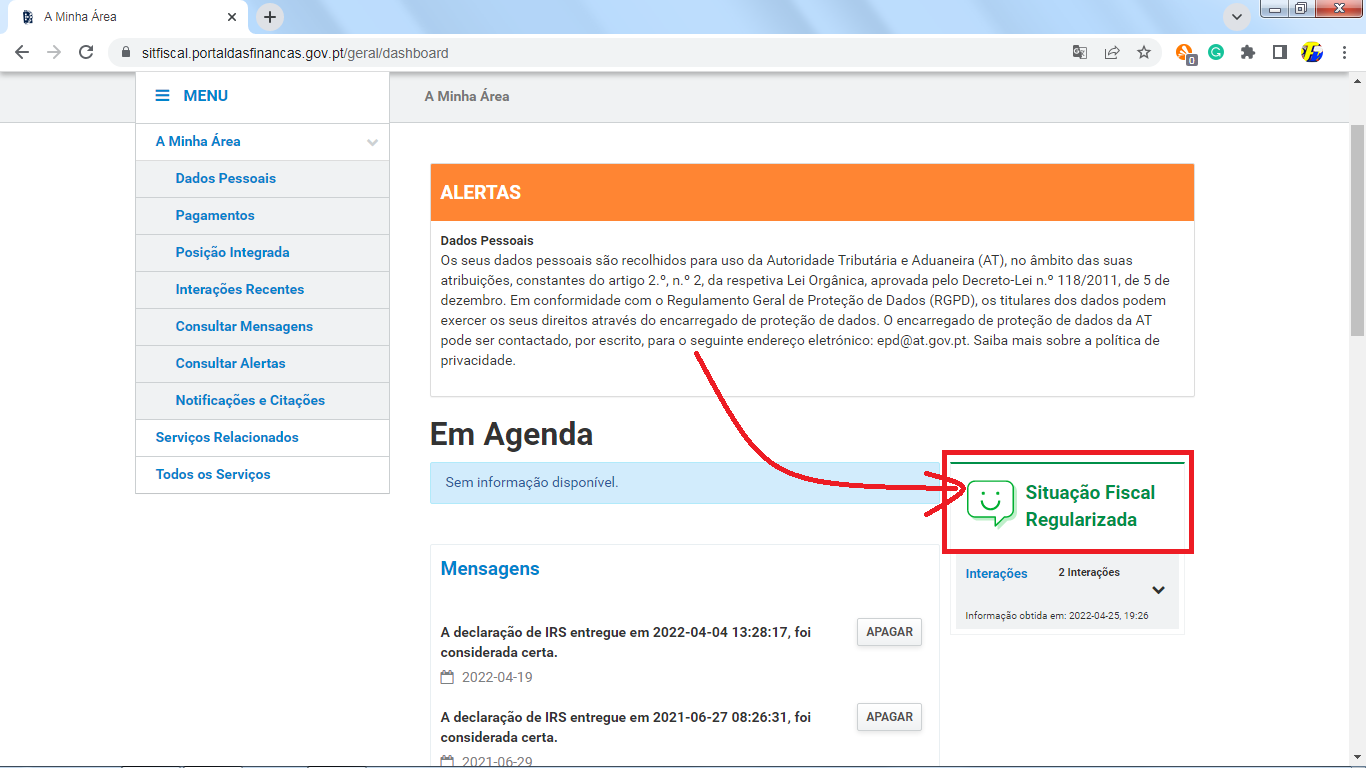Click Situação Fiscal Regularizada text

point(1090,506)
